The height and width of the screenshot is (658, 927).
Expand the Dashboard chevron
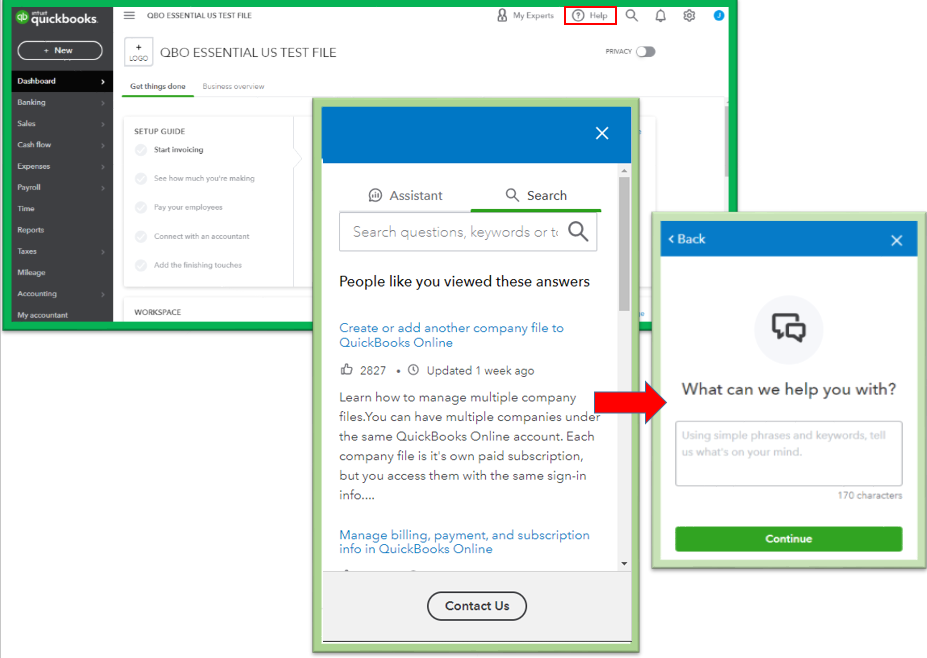coord(103,82)
